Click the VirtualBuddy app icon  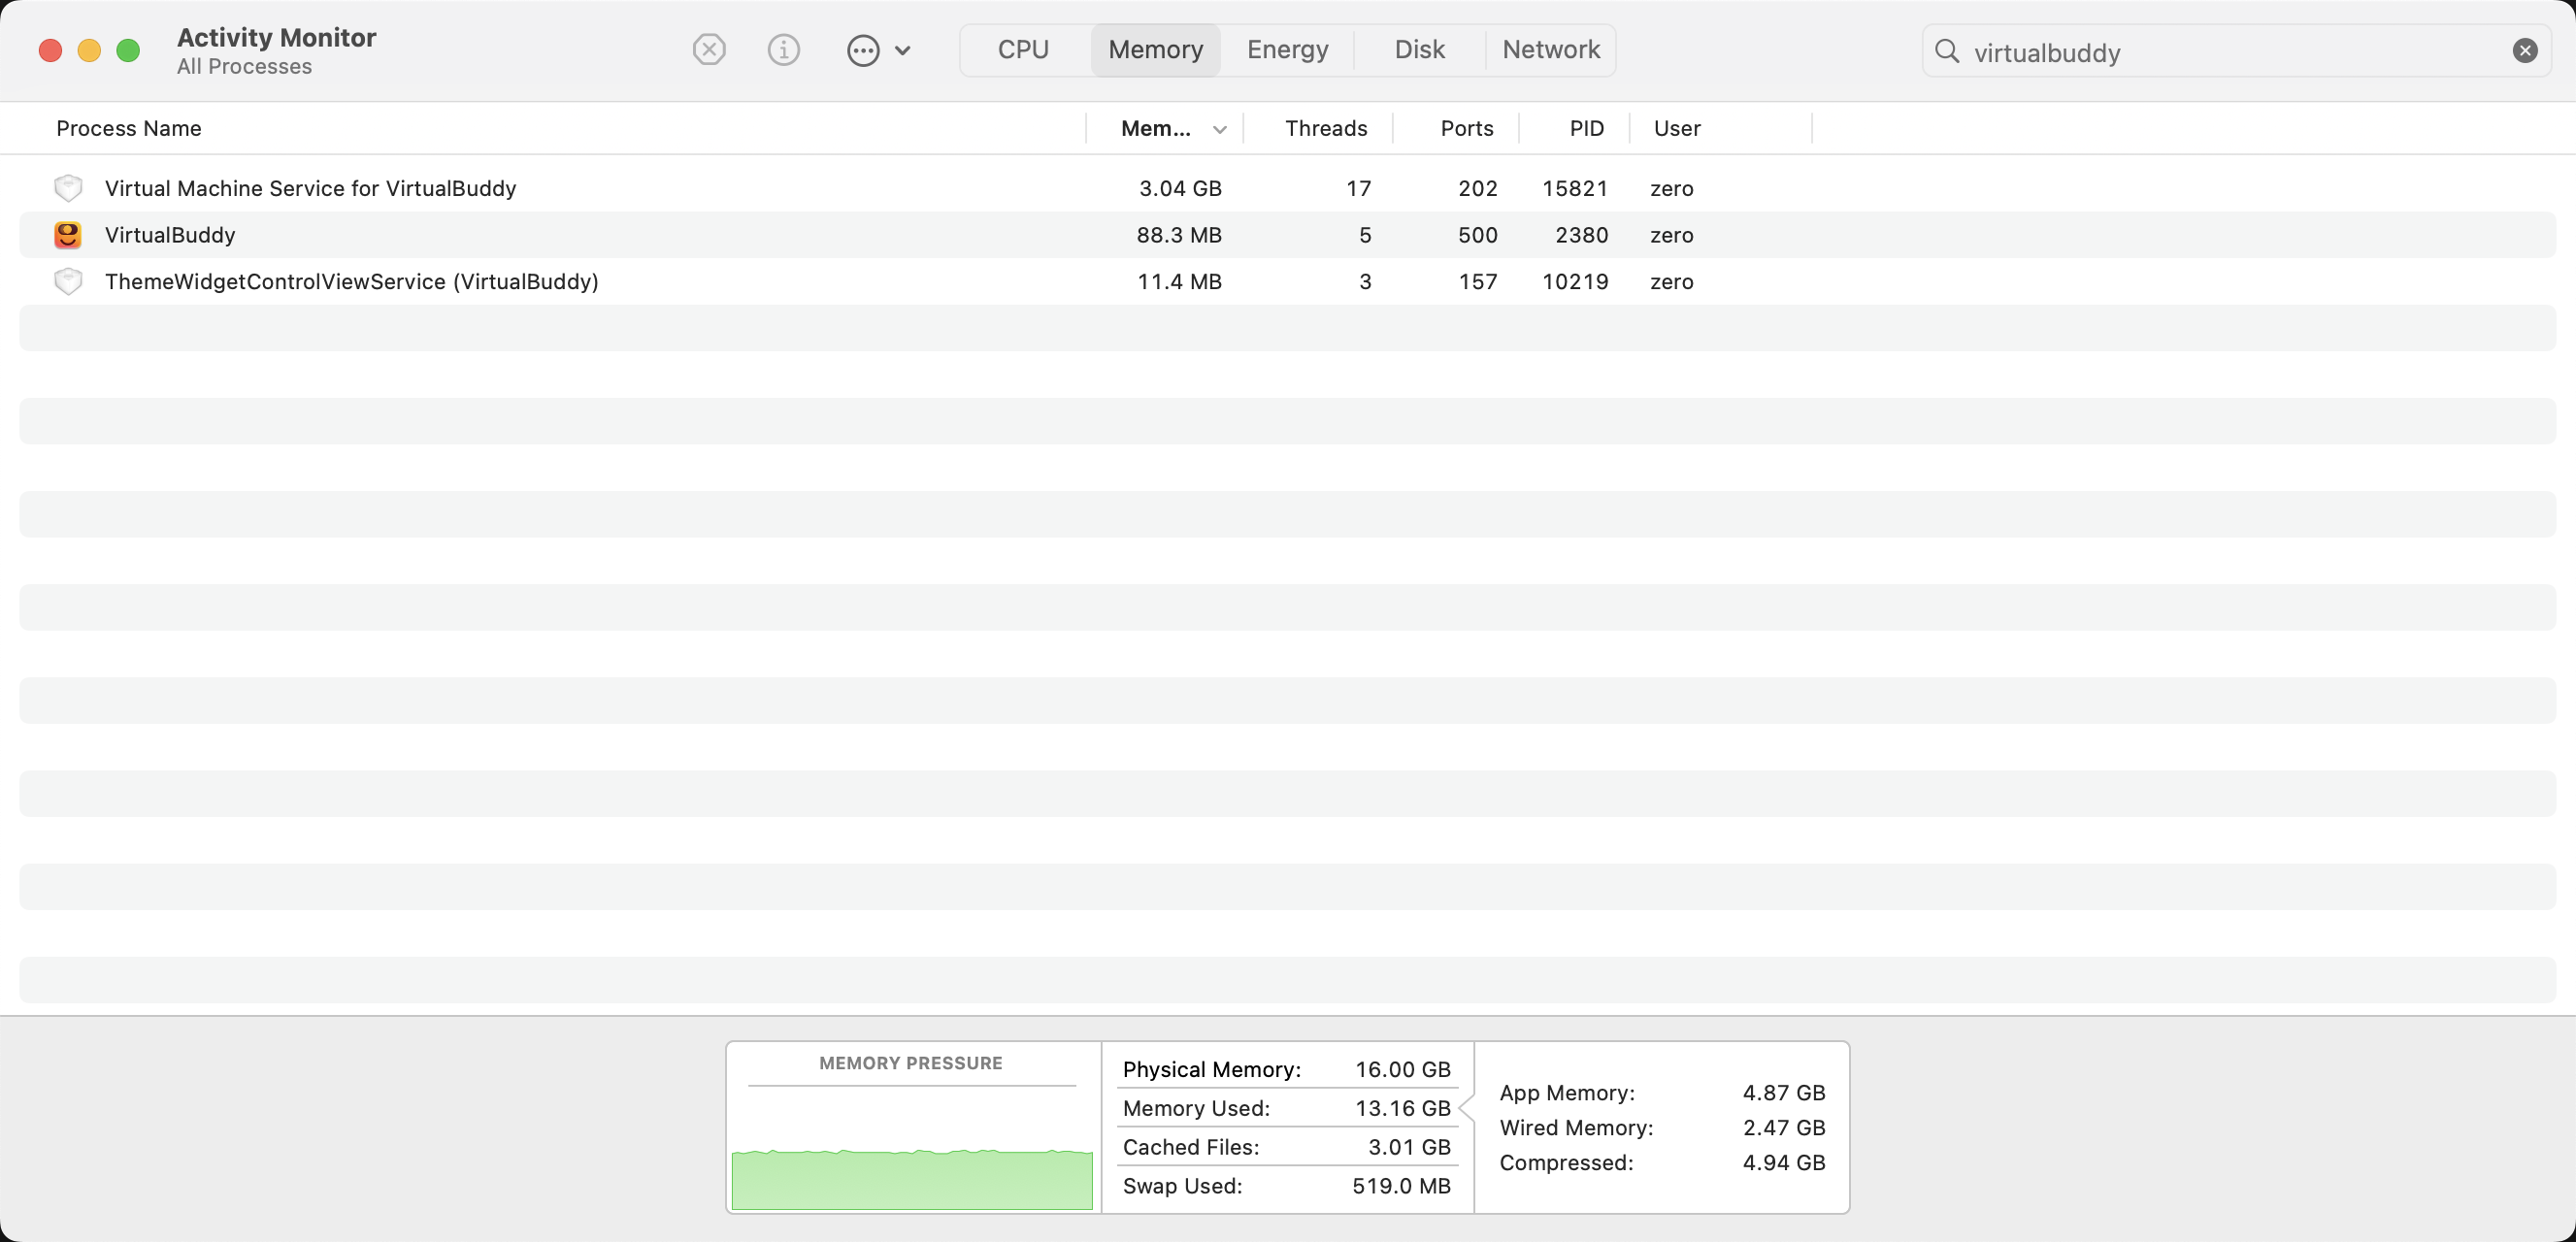point(68,235)
